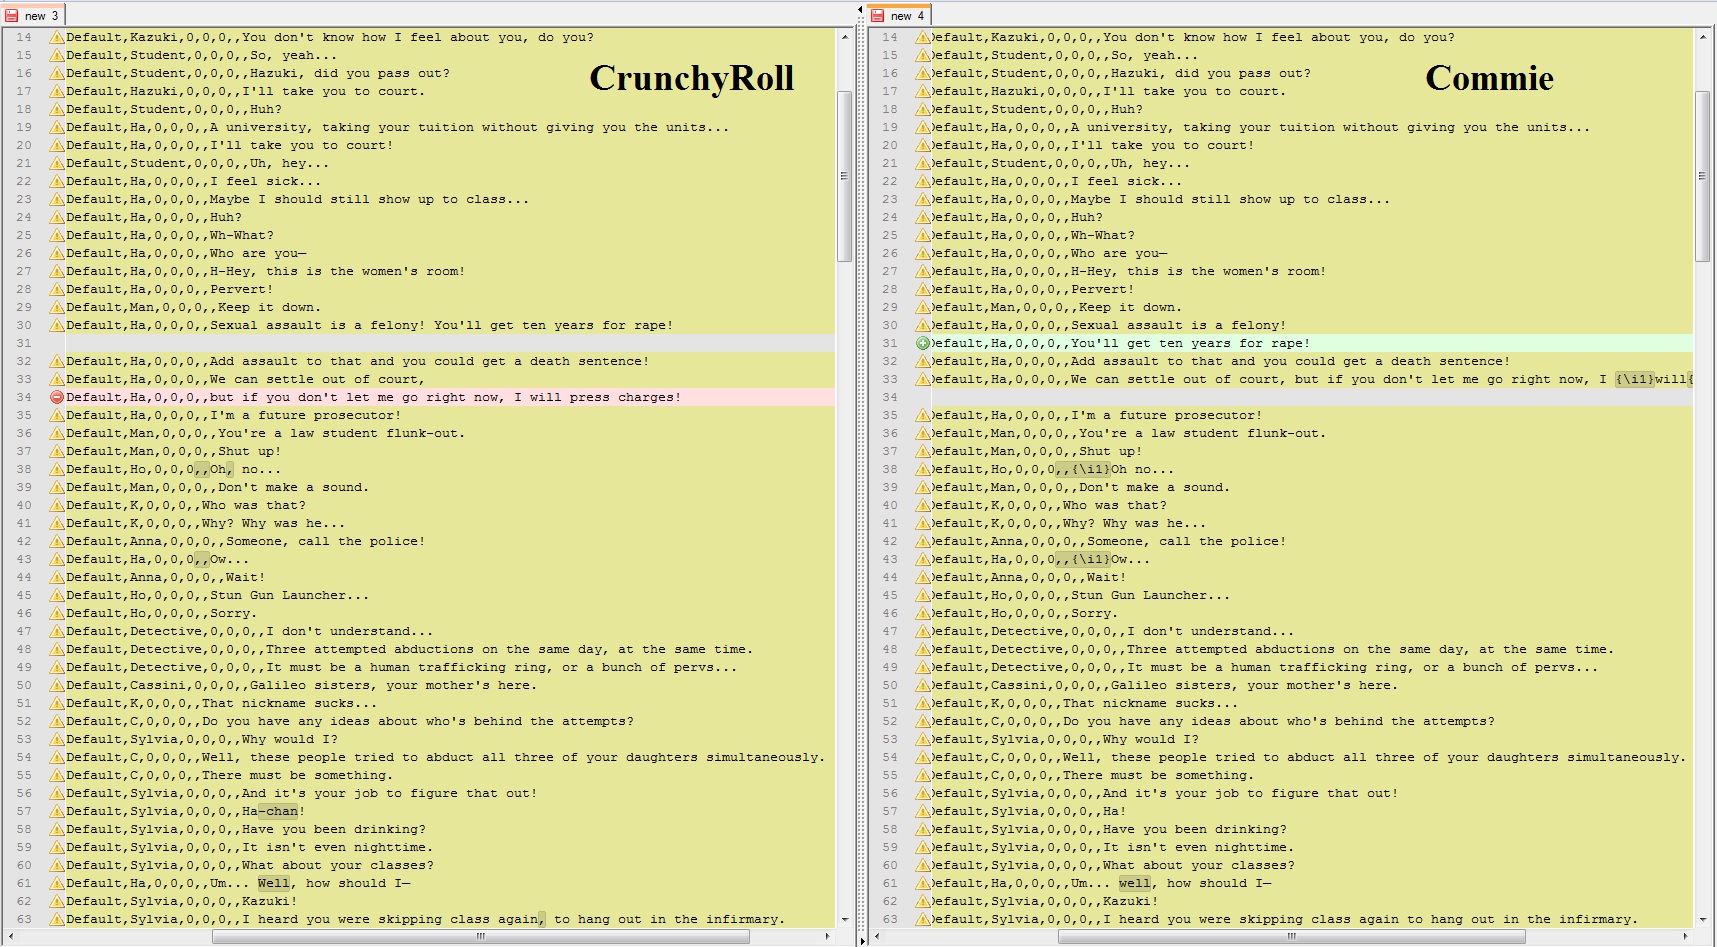This screenshot has height=947, width=1717.
Task: Click the warning icon on line 61 in left pane
Action: click(x=57, y=883)
